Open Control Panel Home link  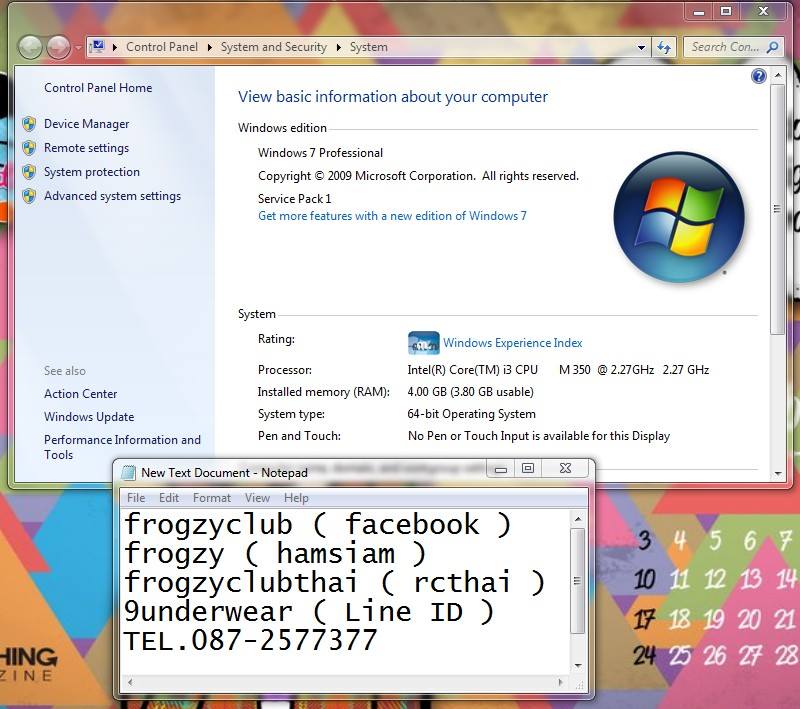[98, 88]
